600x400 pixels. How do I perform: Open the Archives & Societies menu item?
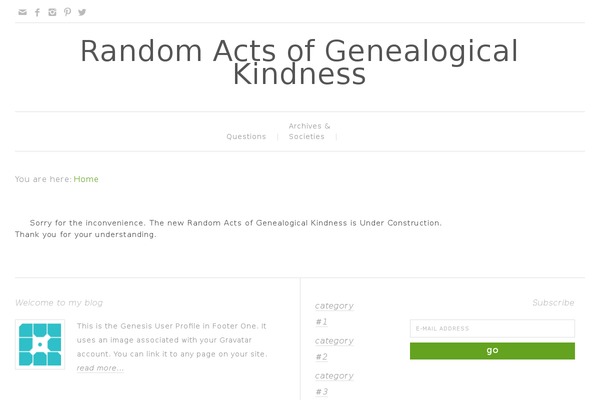coord(309,131)
